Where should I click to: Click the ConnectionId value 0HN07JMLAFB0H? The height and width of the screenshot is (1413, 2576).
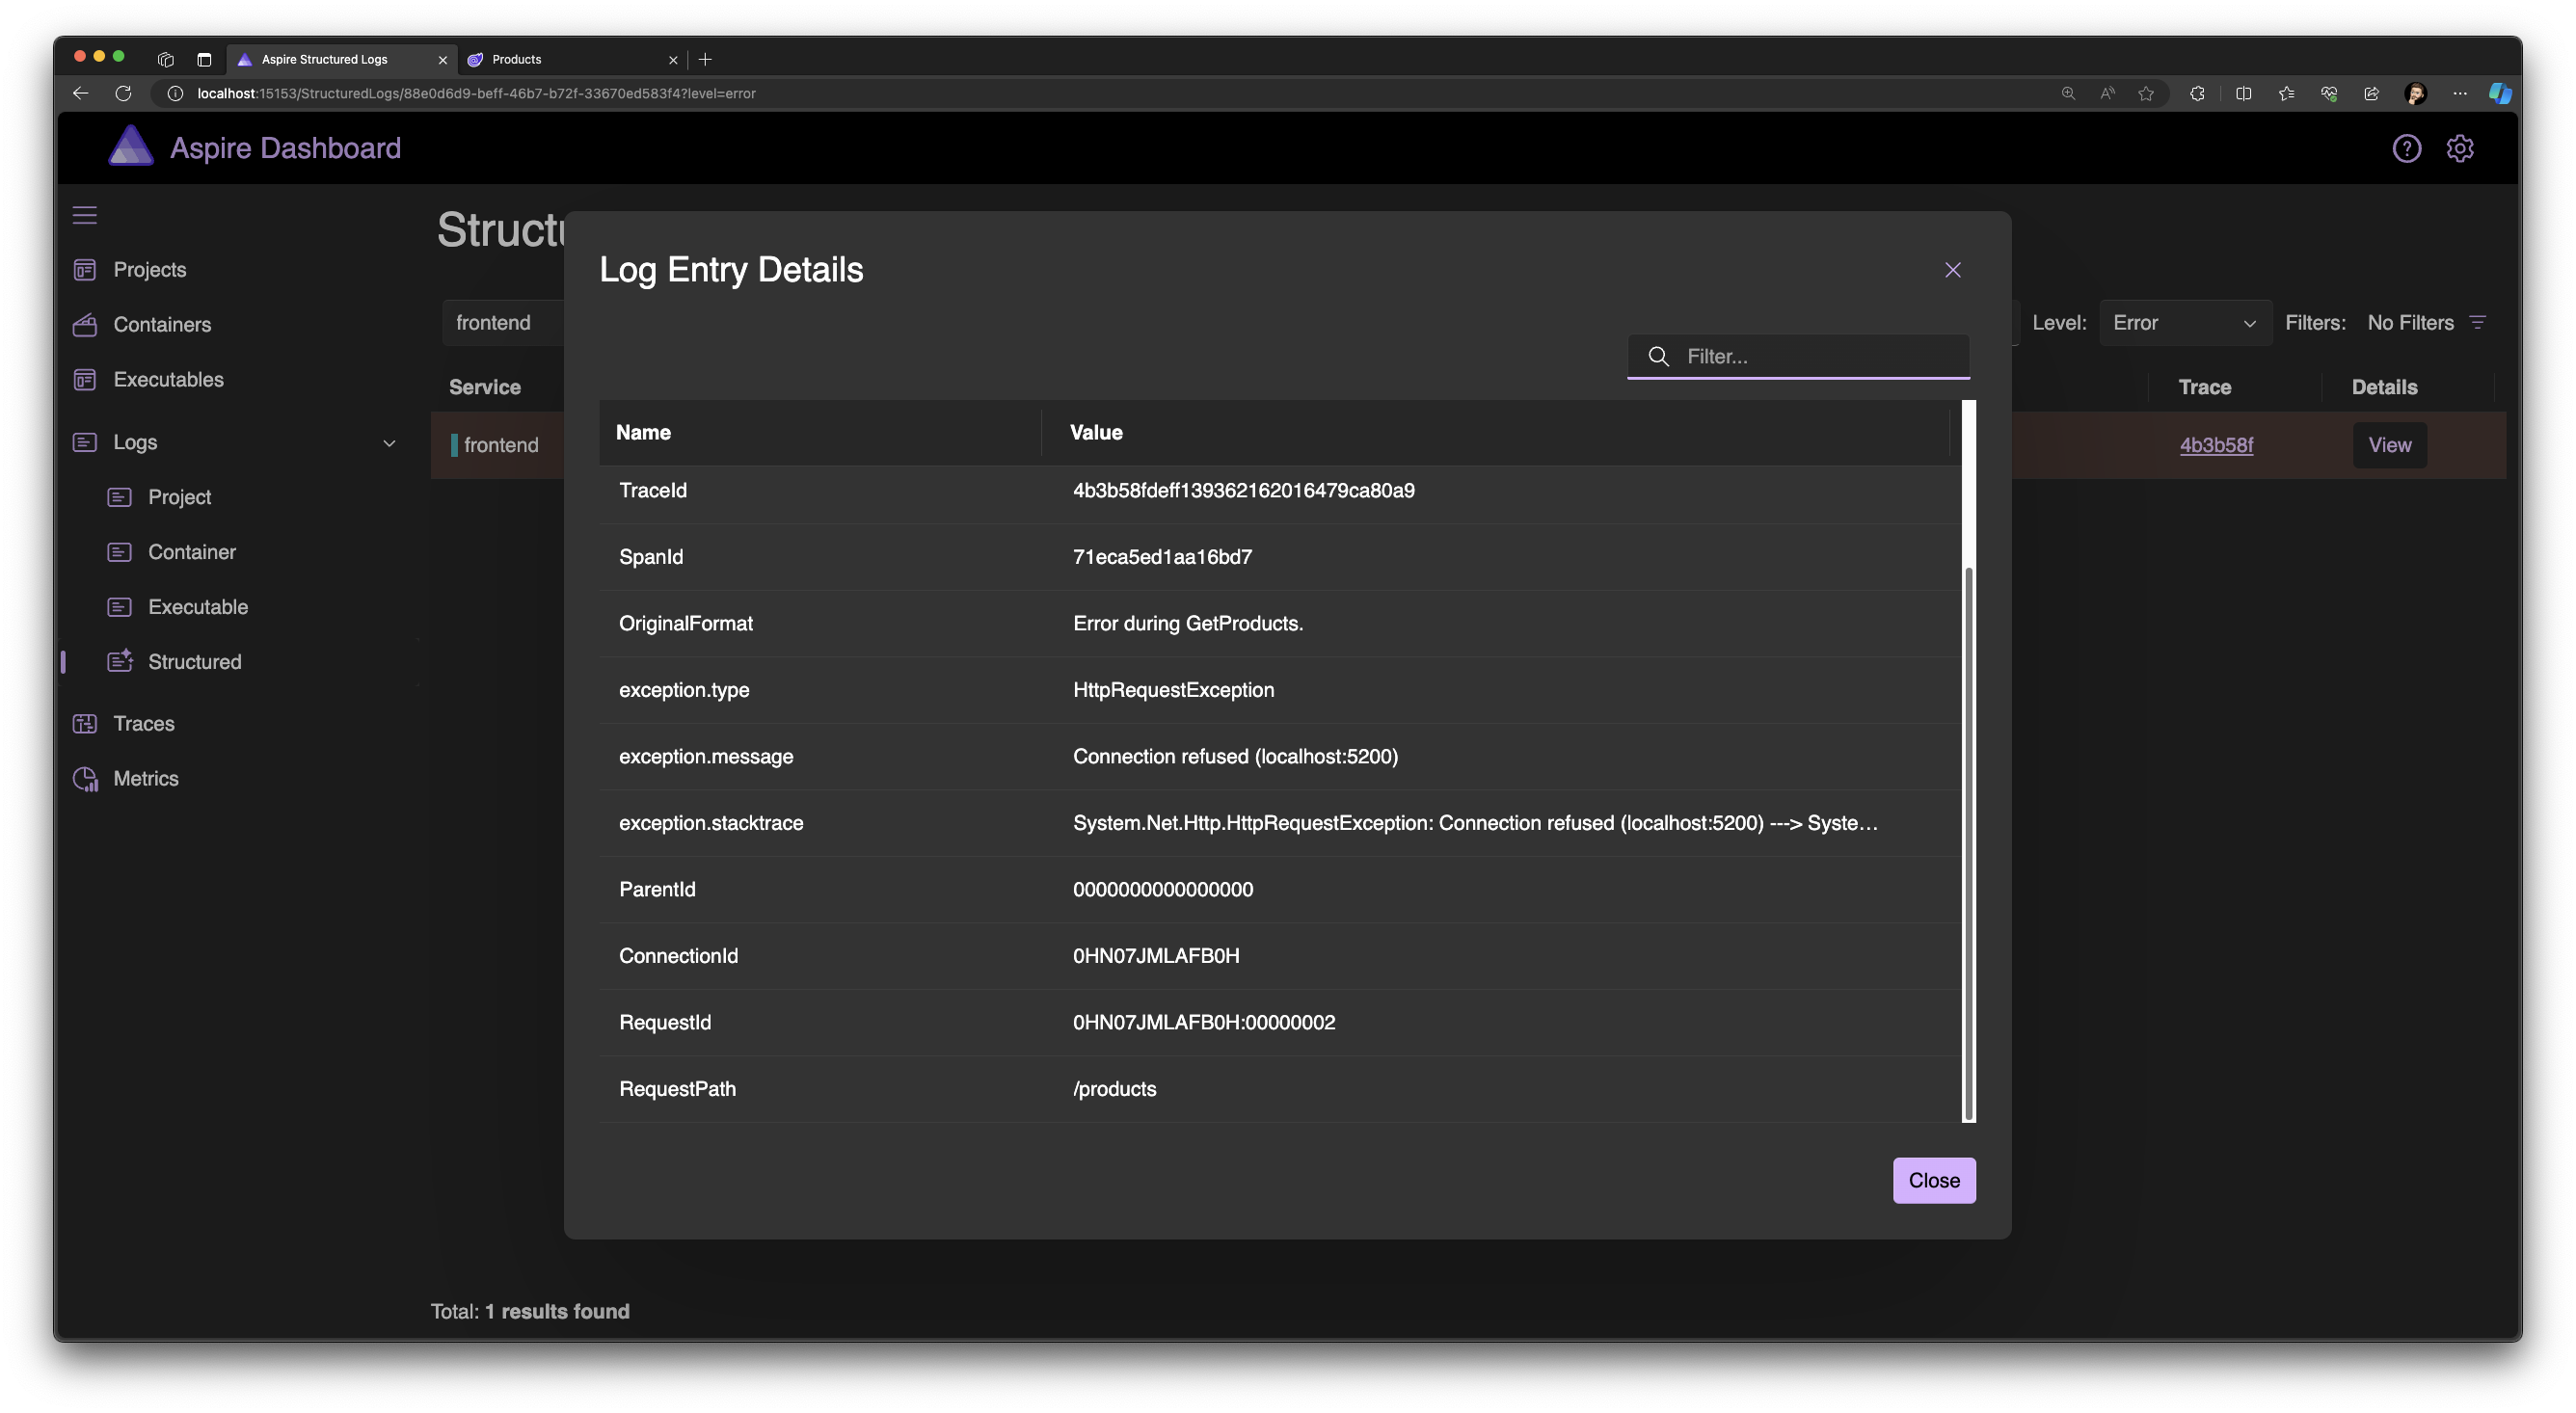coord(1155,956)
